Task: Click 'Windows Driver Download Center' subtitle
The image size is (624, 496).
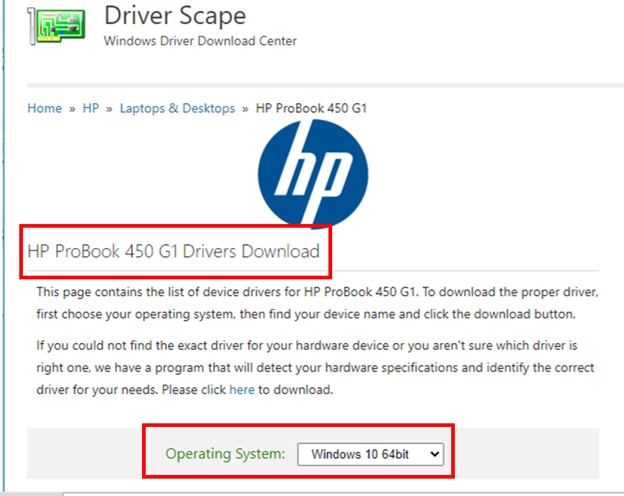Action: tap(200, 41)
